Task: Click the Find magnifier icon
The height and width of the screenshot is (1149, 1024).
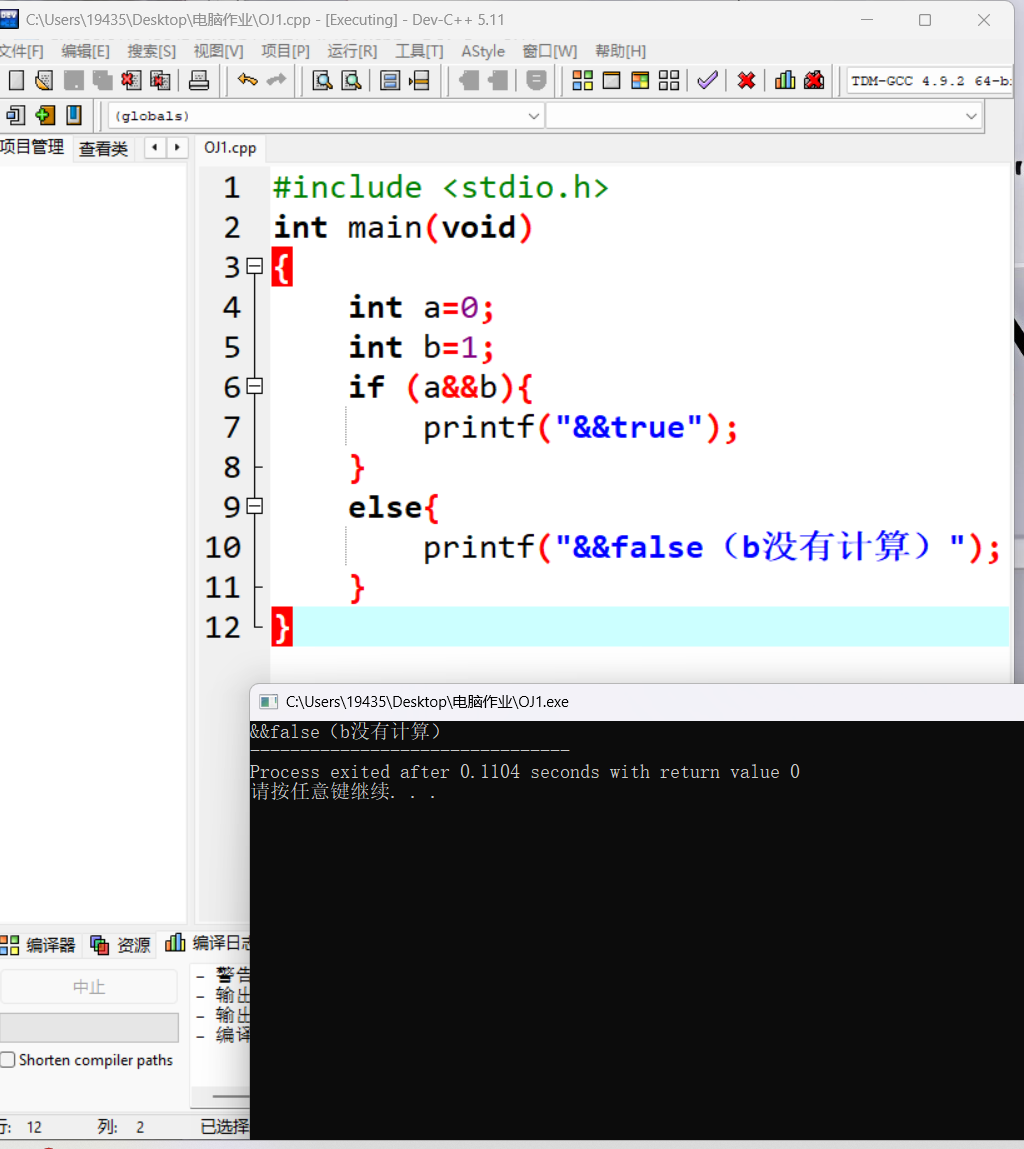Action: (323, 80)
